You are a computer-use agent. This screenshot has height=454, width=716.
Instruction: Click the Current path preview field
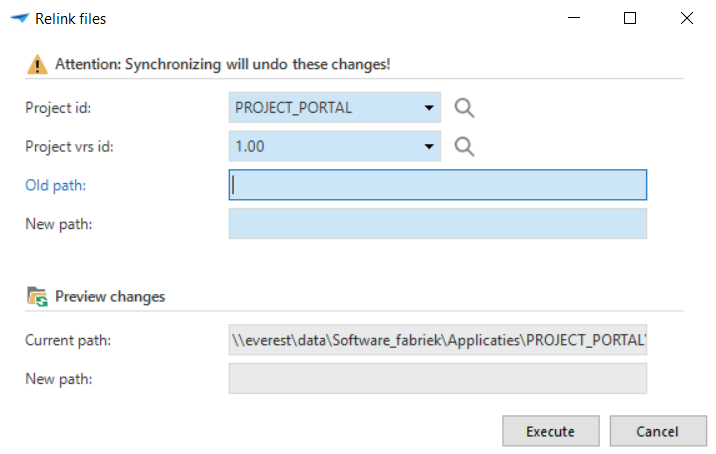click(x=438, y=340)
